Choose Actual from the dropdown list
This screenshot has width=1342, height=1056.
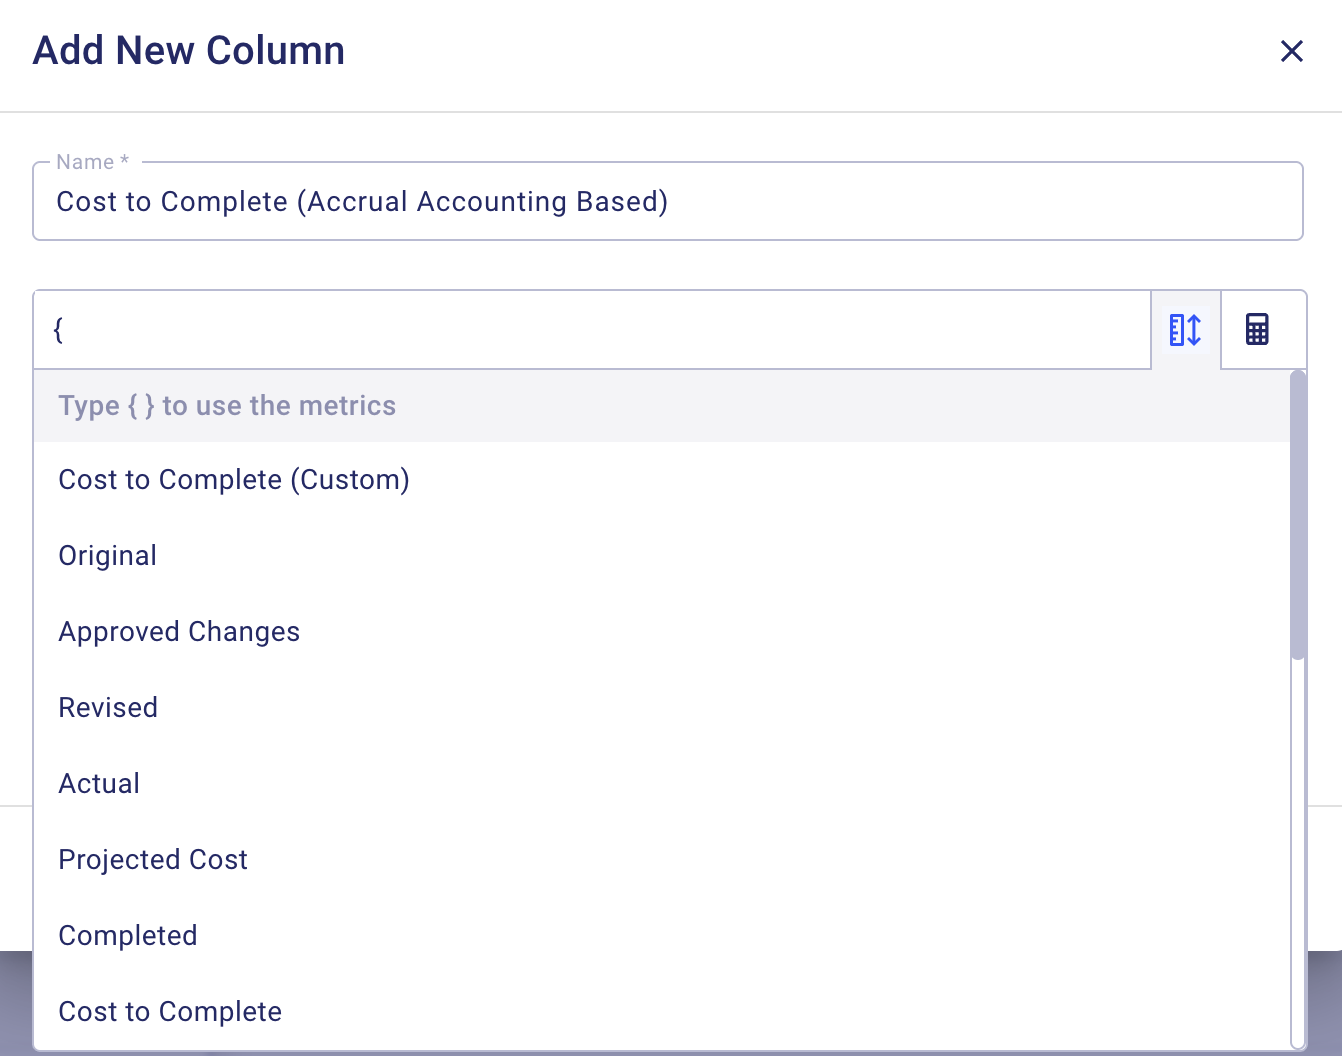[x=99, y=784]
